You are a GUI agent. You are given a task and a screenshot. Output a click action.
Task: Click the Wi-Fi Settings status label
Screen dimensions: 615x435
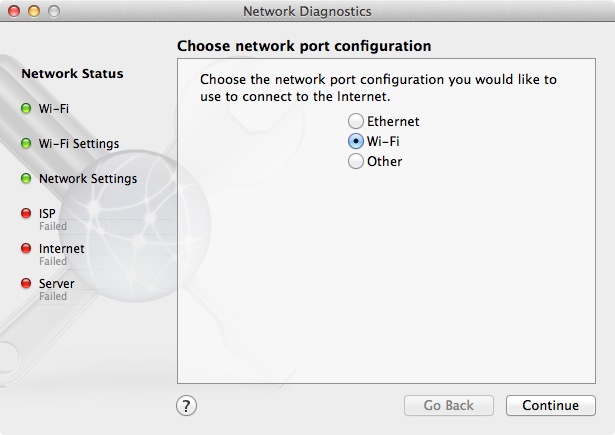click(78, 144)
